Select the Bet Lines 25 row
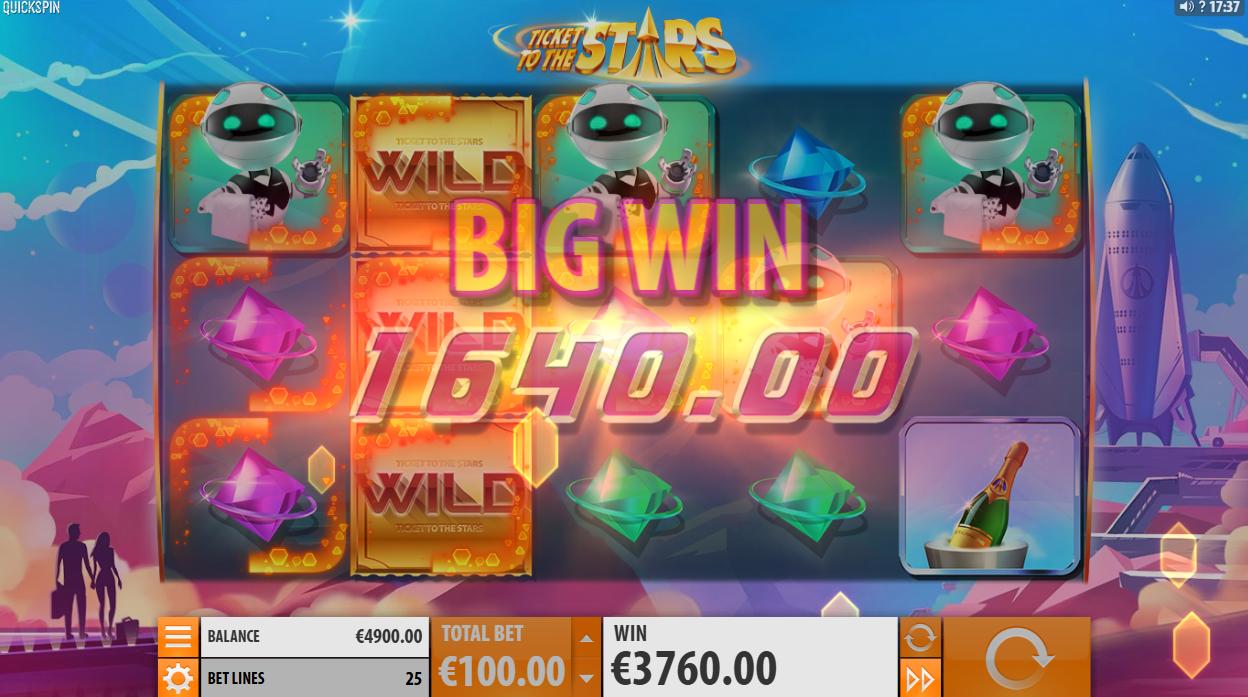1248x697 pixels. tap(314, 678)
